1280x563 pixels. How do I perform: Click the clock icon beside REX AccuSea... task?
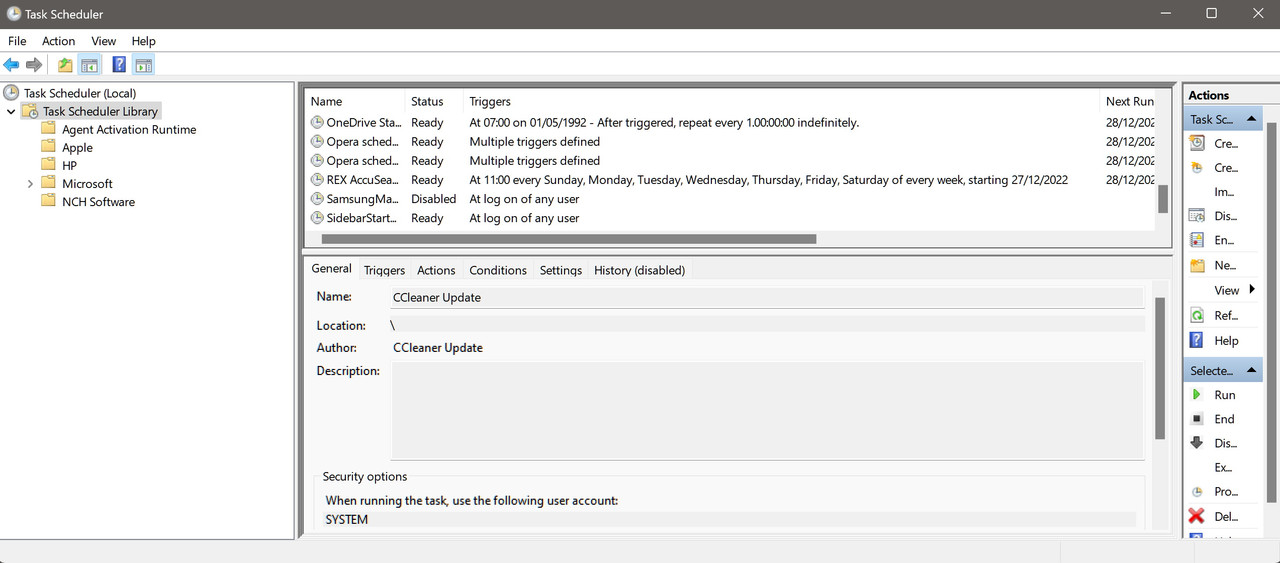click(317, 180)
